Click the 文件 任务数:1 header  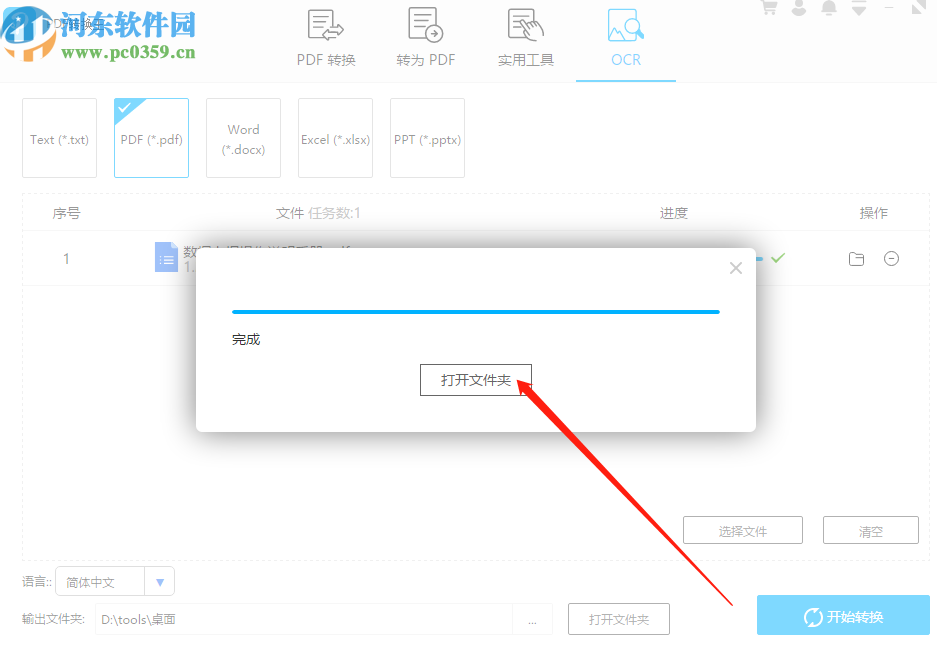tap(318, 213)
